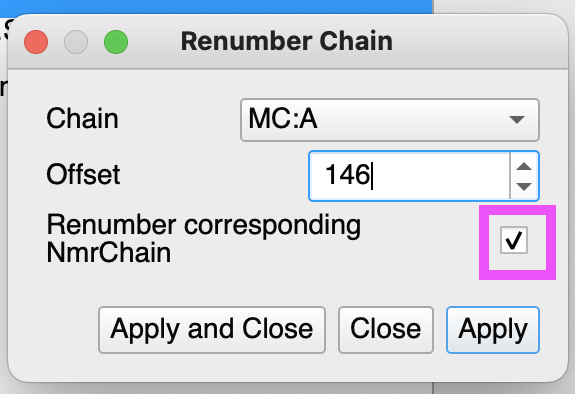The height and width of the screenshot is (394, 575).
Task: Click the Offset label text
Action: [83, 175]
